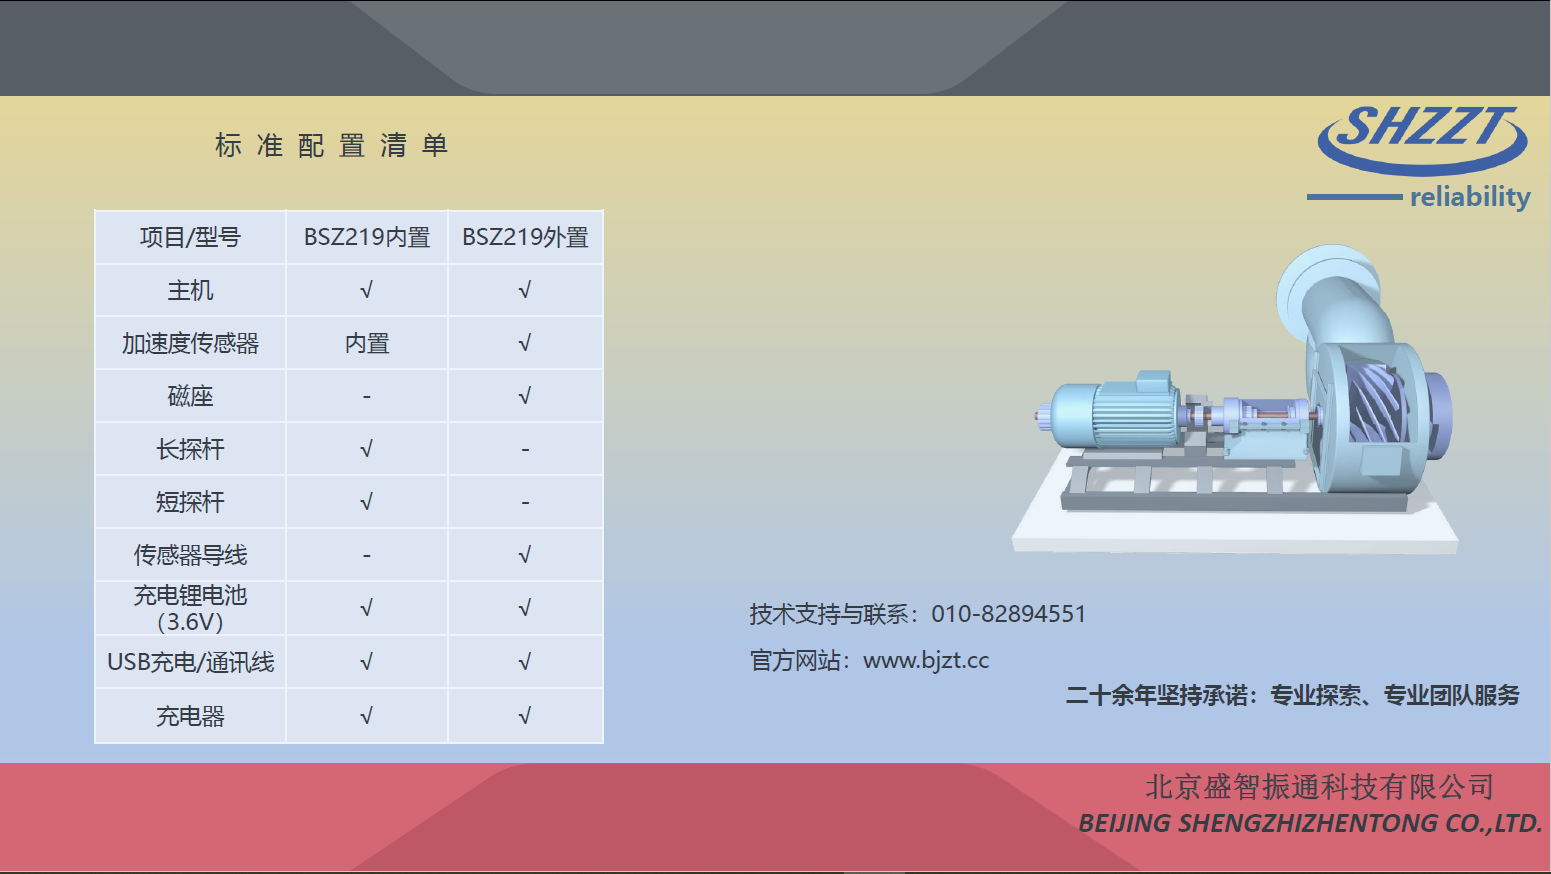Click the heading 标准配置清单
This screenshot has width=1551, height=874.
[331, 146]
